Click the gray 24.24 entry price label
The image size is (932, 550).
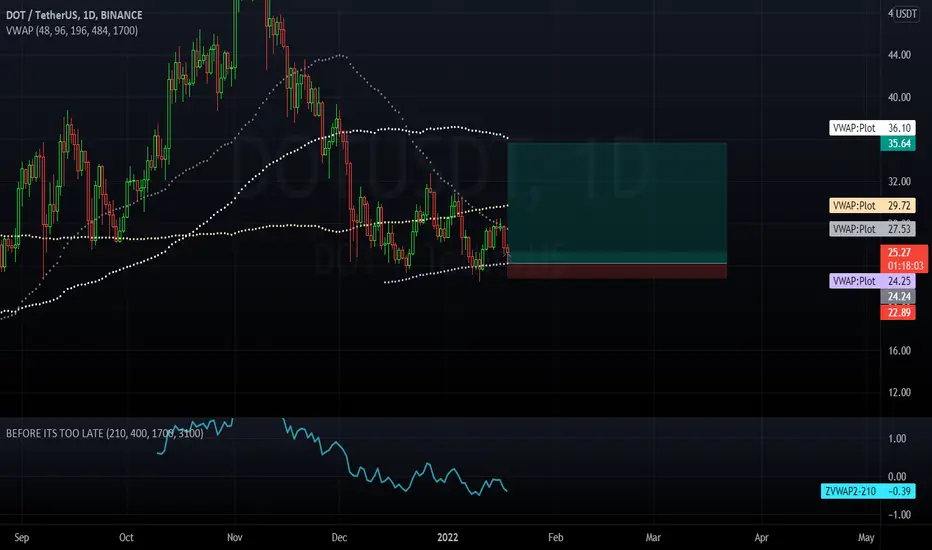pyautogui.click(x=898, y=297)
